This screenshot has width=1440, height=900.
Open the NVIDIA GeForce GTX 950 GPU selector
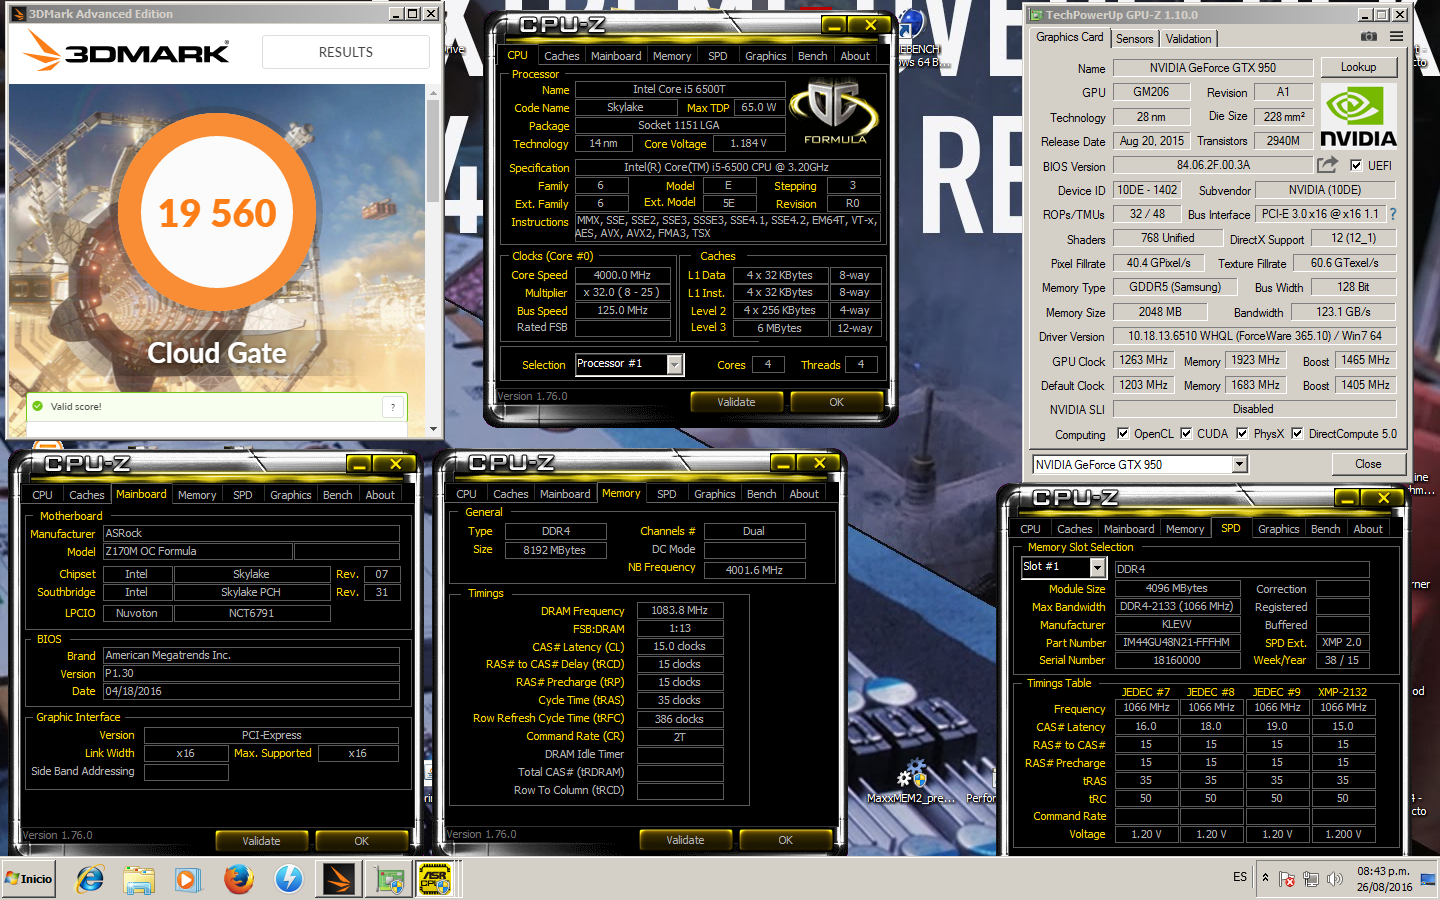coord(1240,464)
